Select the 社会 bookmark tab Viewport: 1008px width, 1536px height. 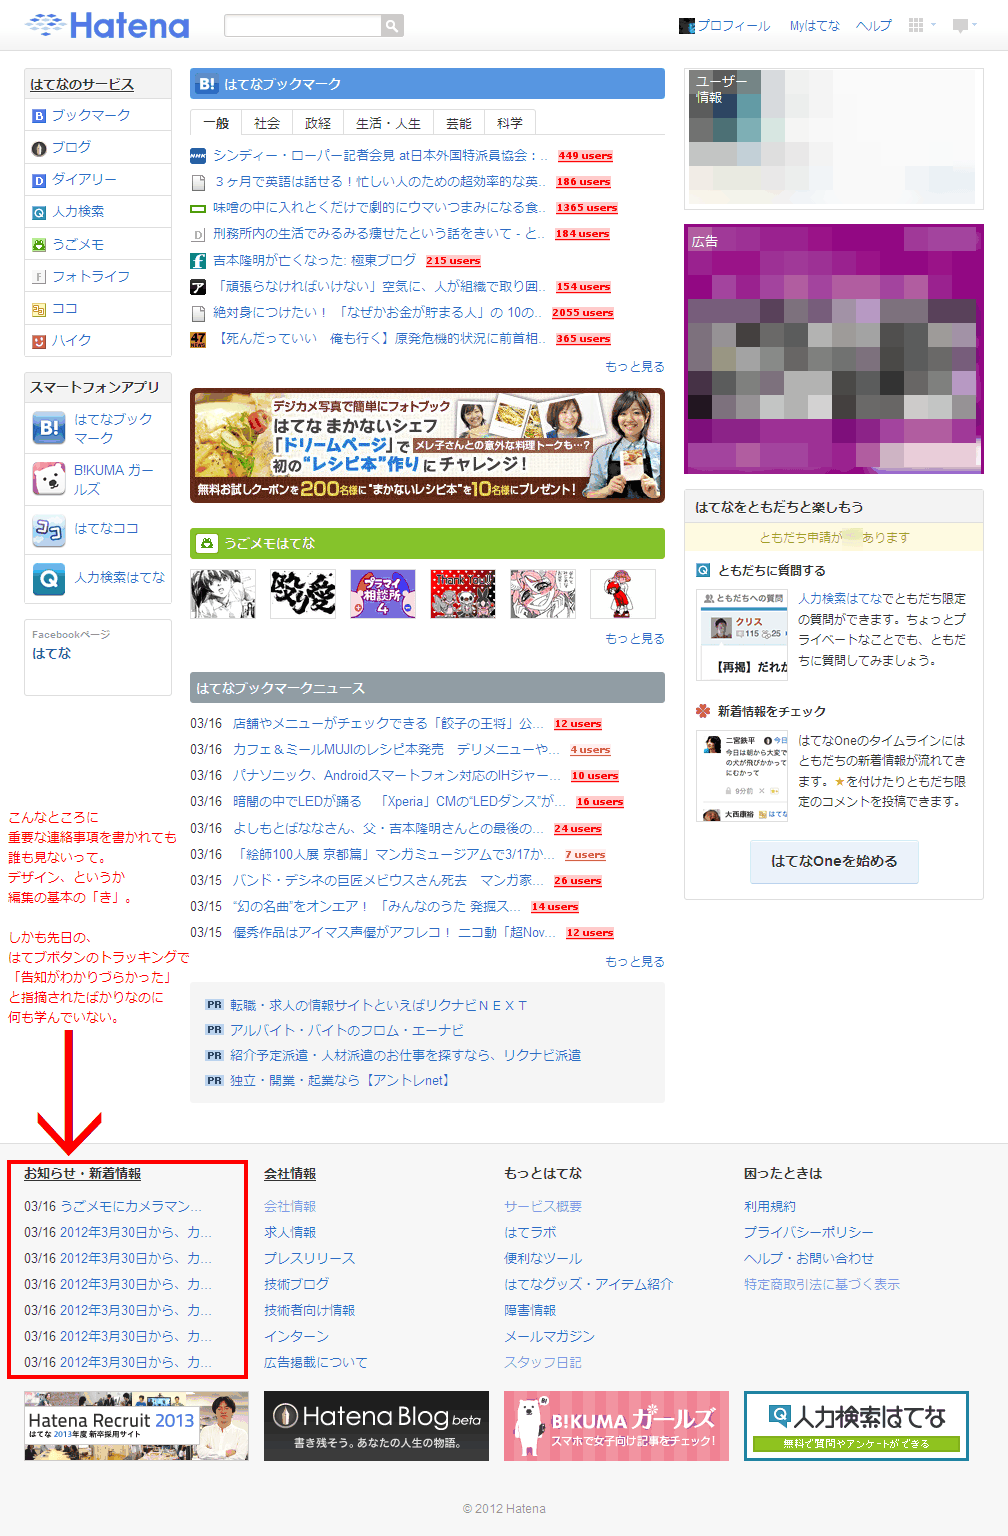[x=267, y=123]
